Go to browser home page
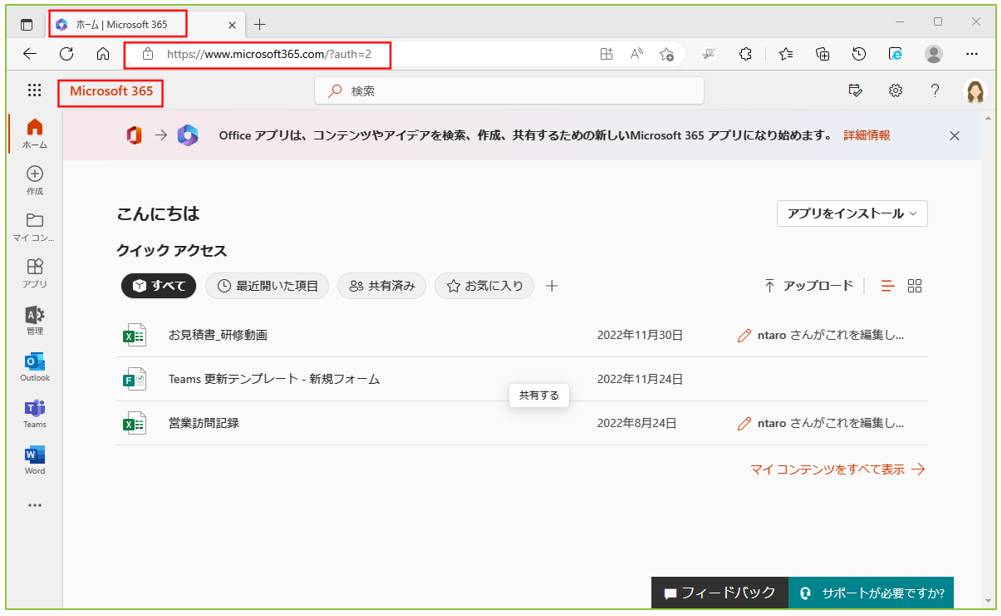The width and height of the screenshot is (1001, 616). 103,54
